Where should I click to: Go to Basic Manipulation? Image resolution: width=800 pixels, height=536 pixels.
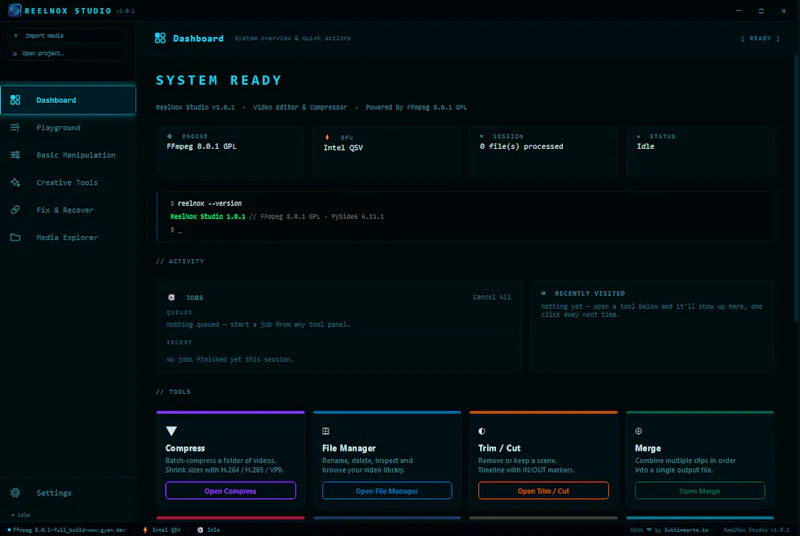(68, 155)
